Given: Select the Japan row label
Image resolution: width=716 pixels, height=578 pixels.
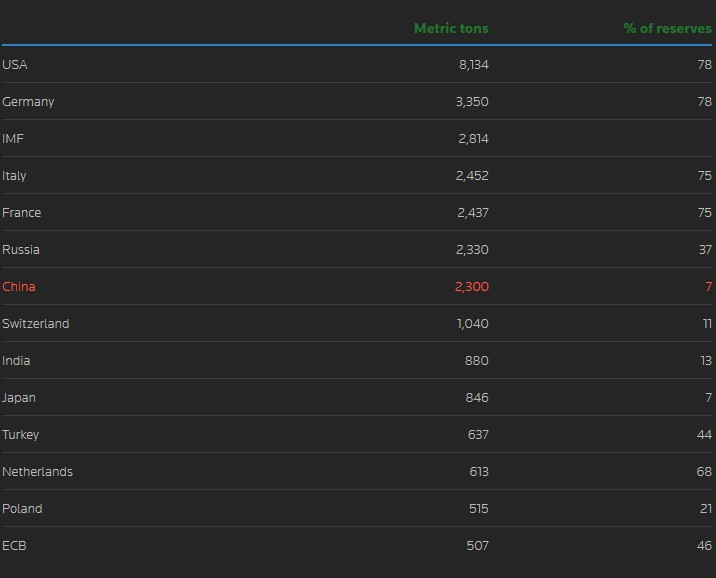Looking at the screenshot, I should click(19, 398).
